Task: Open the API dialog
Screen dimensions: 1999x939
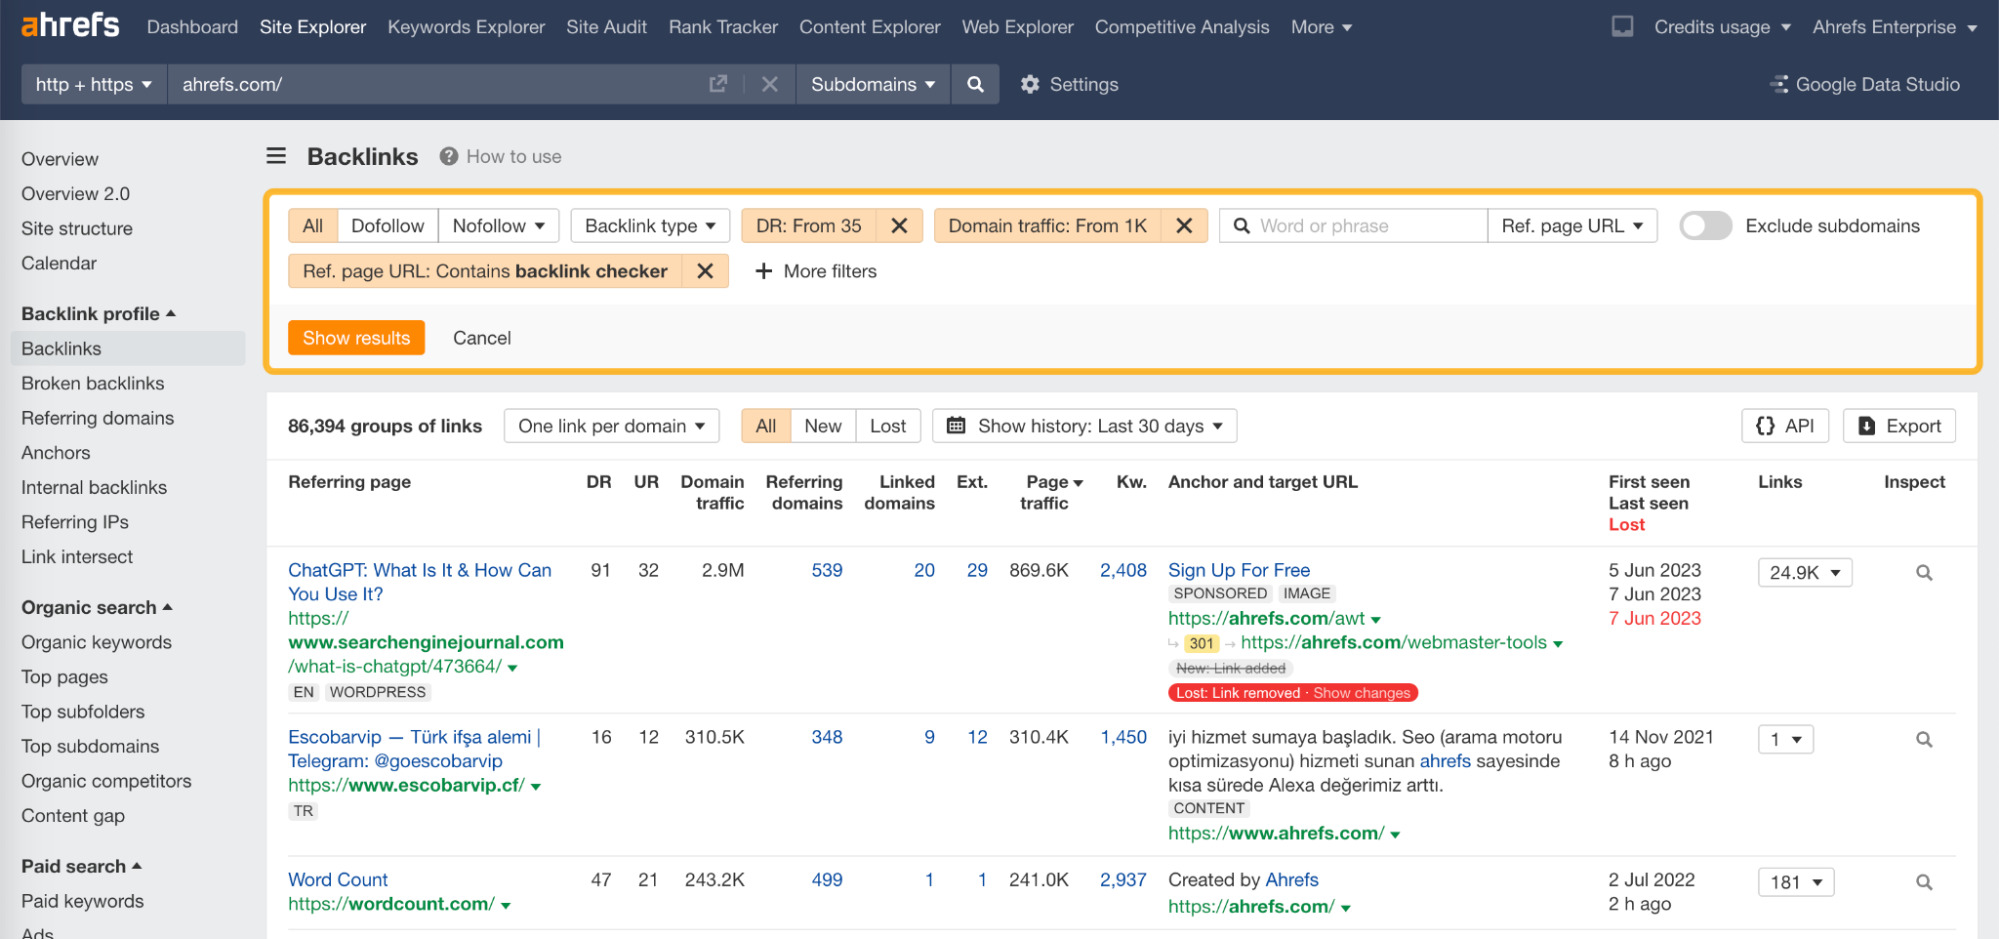Action: (x=1784, y=425)
